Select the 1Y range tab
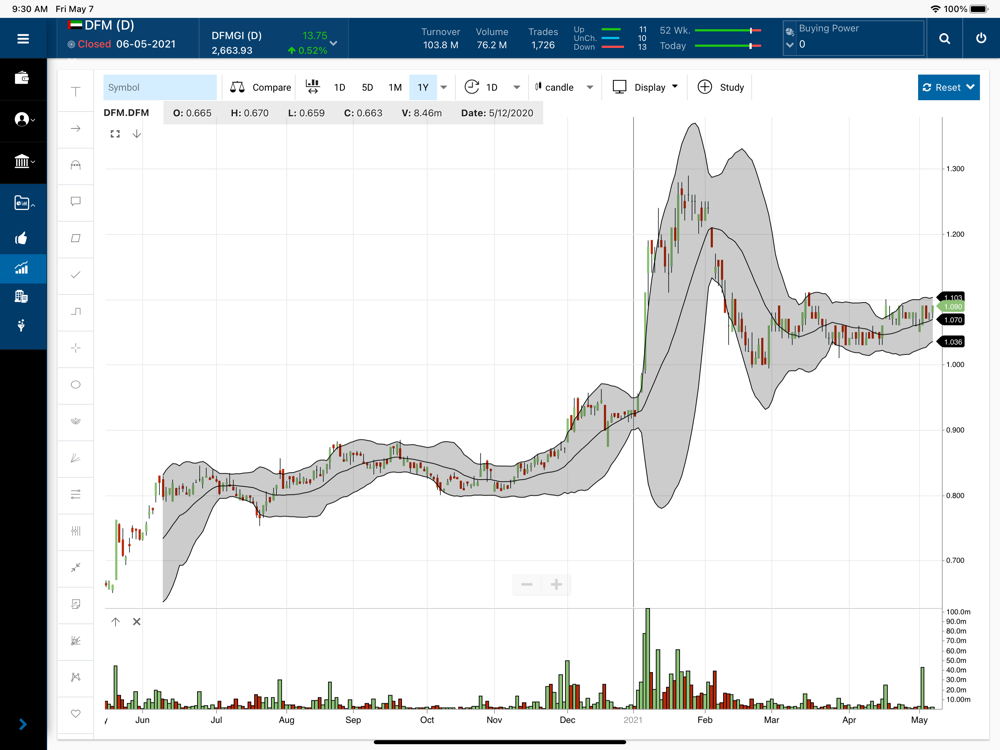The width and height of the screenshot is (1000, 750). [423, 87]
